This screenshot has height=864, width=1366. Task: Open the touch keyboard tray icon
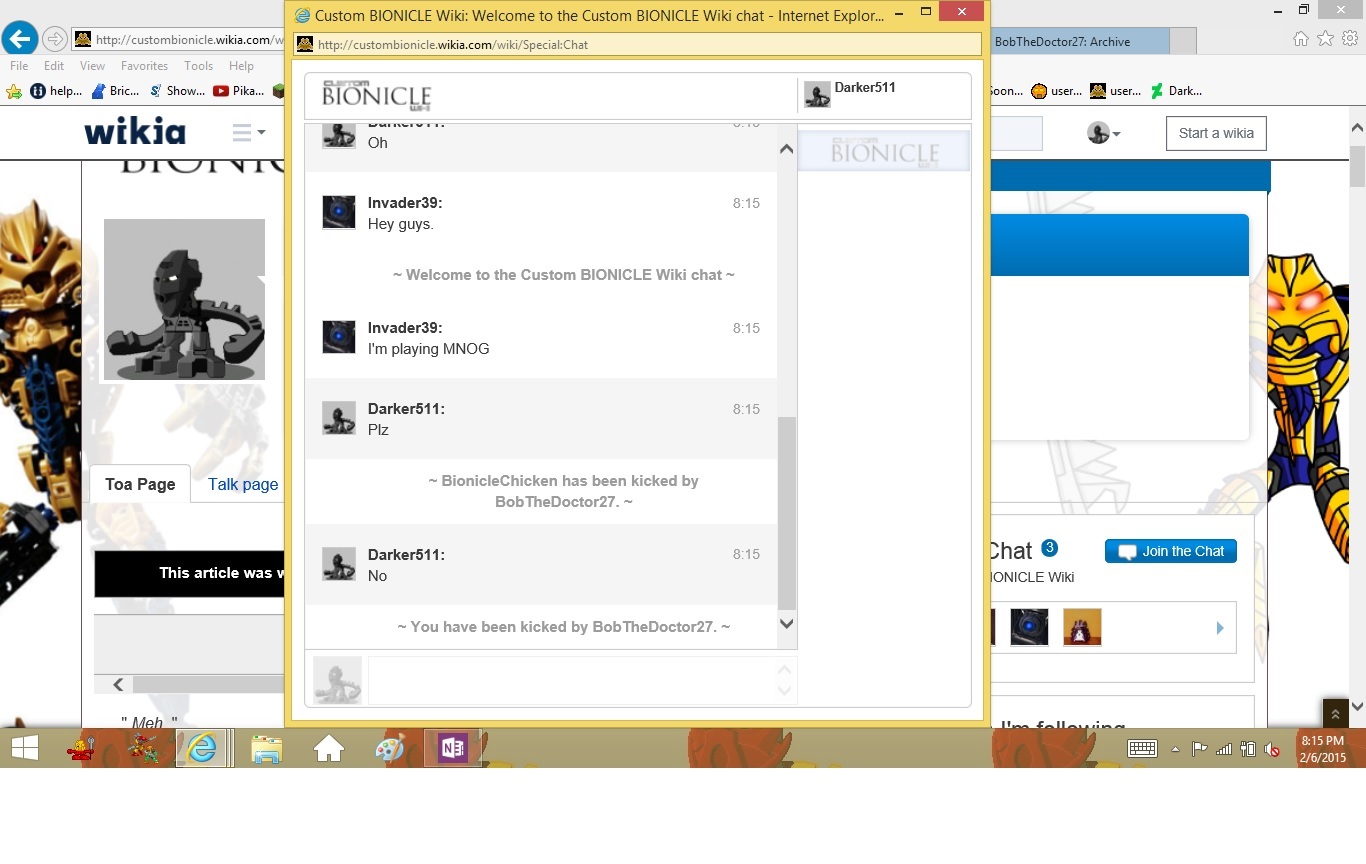coord(1142,748)
